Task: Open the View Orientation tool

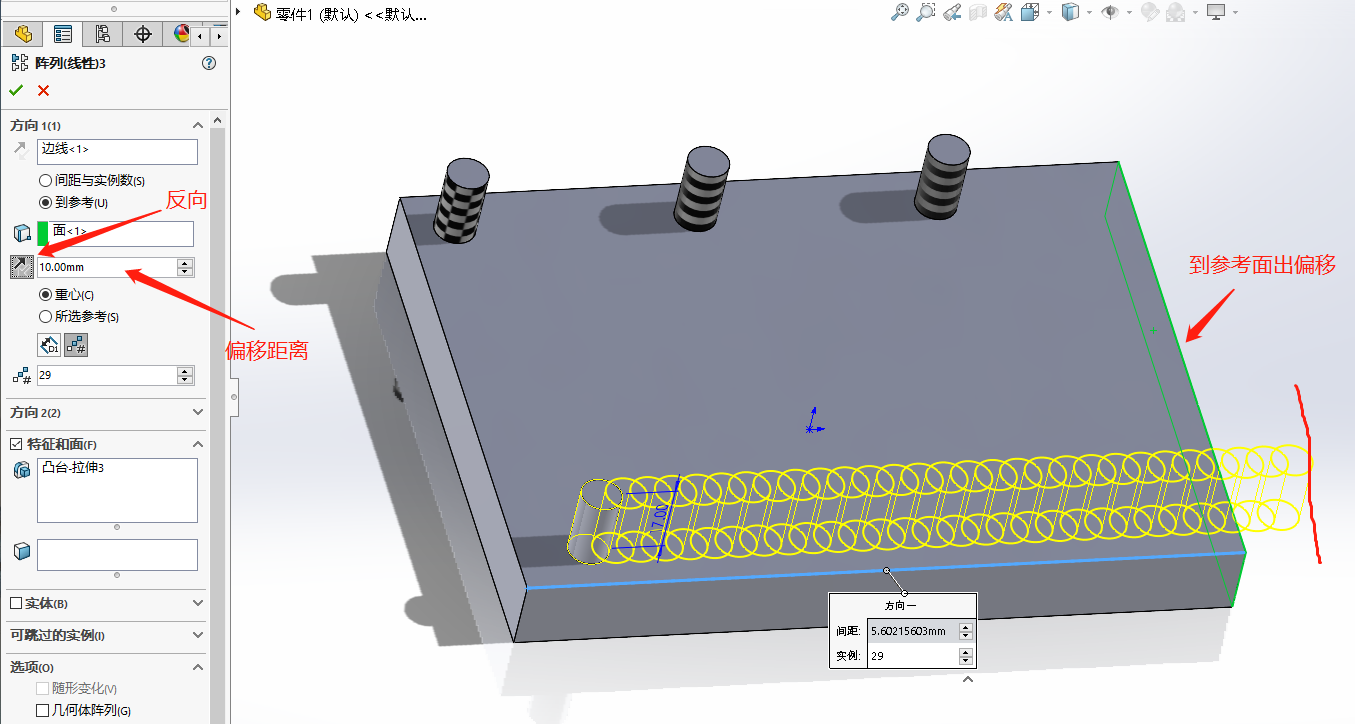Action: (1031, 12)
